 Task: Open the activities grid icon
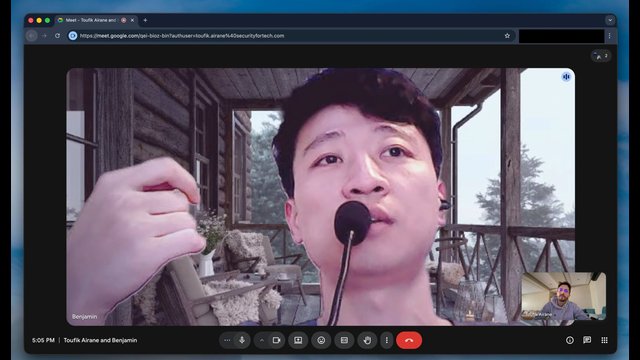point(604,340)
